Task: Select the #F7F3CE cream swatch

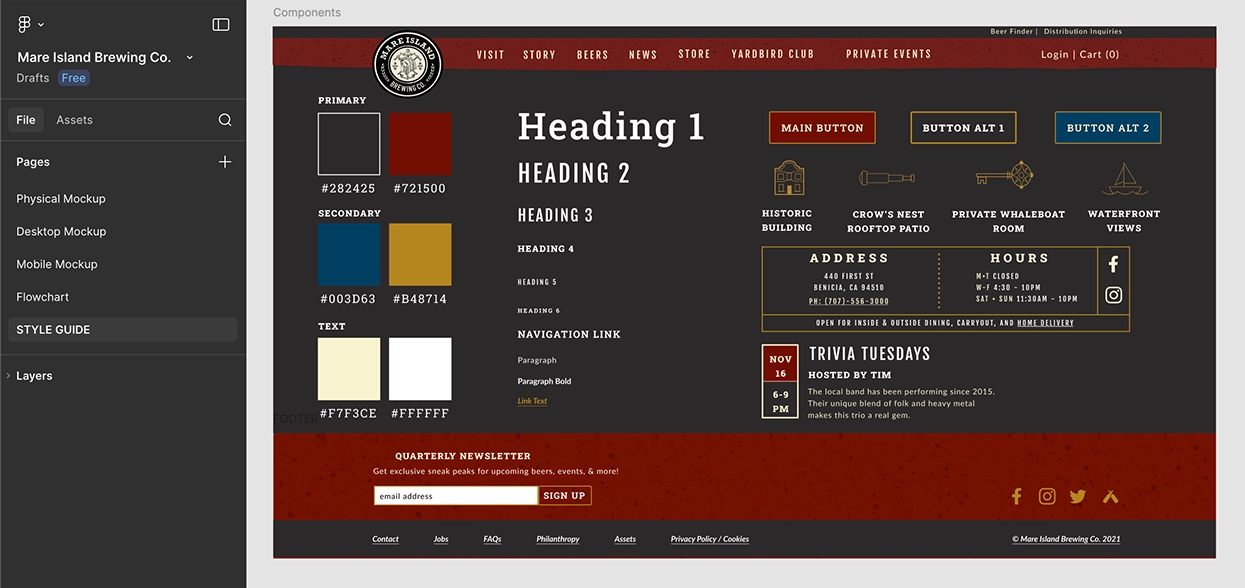Action: [x=349, y=369]
